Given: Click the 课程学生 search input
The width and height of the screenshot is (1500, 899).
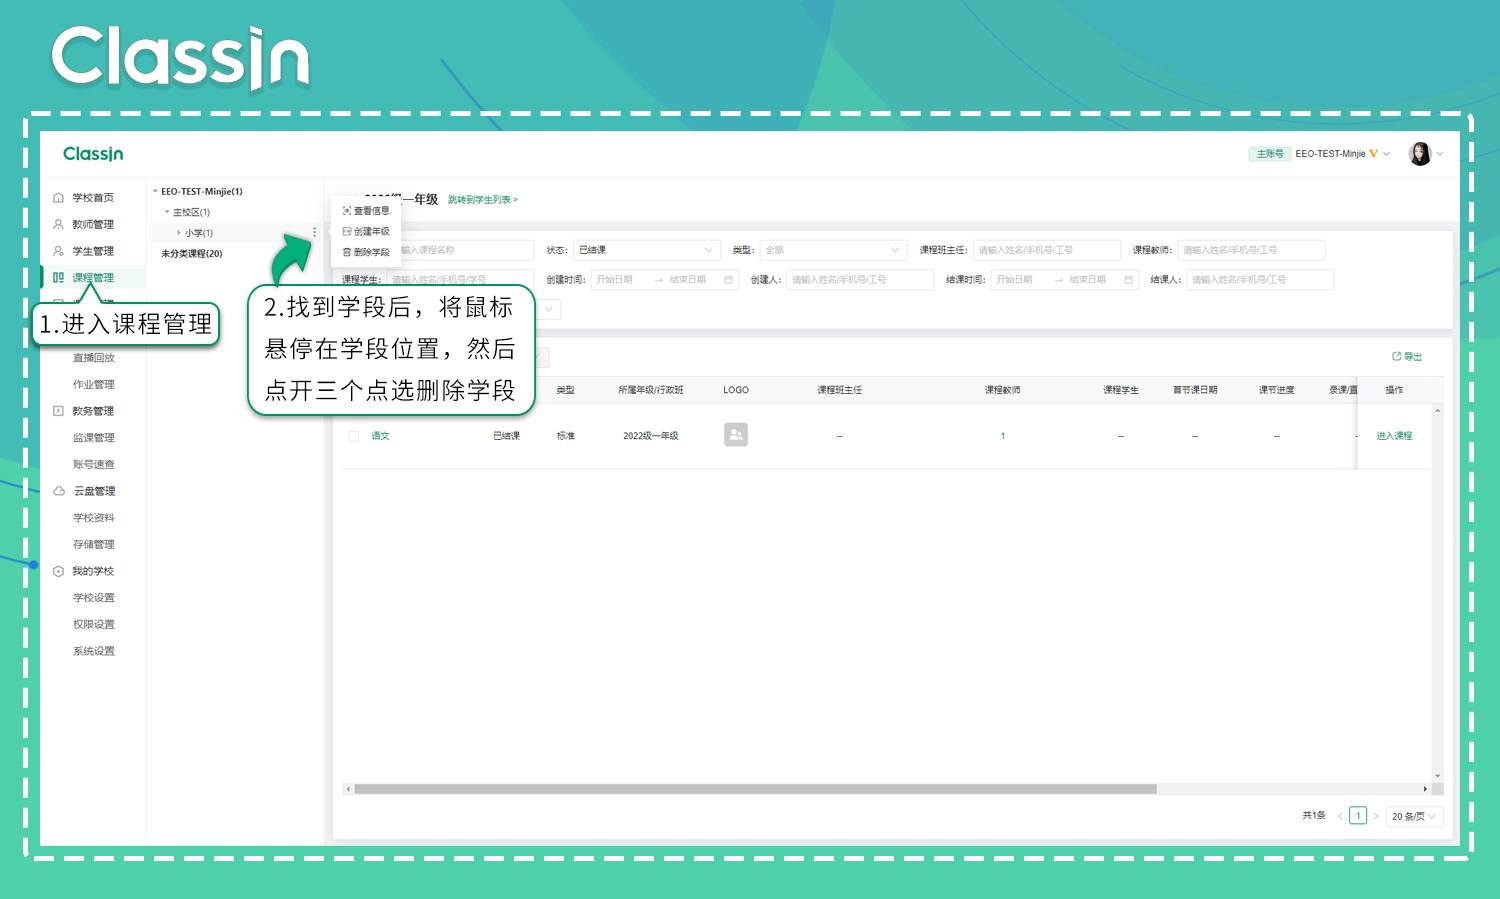Looking at the screenshot, I should [460, 280].
